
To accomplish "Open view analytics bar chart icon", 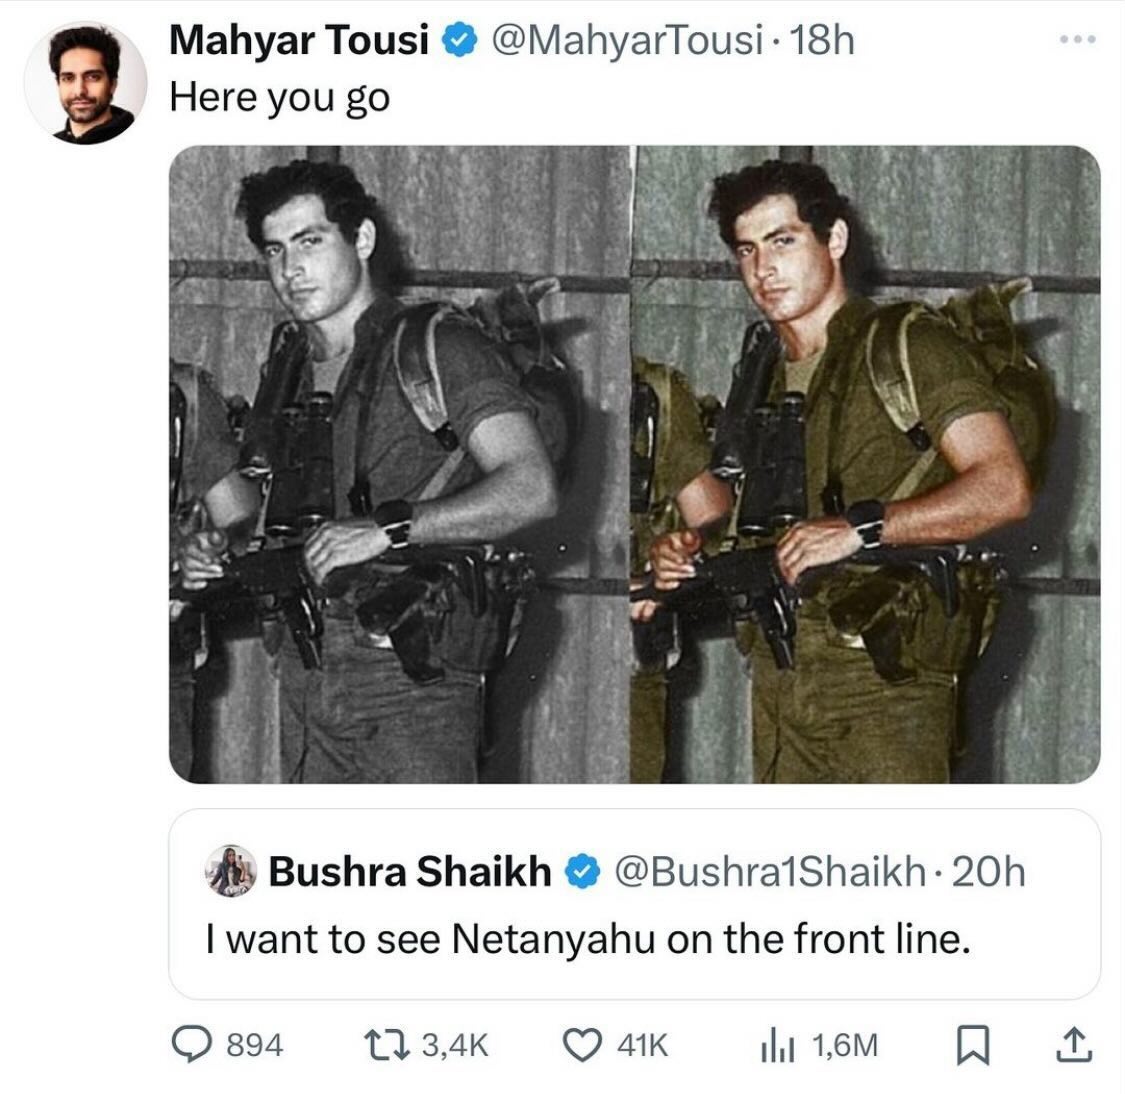I will coord(777,1046).
